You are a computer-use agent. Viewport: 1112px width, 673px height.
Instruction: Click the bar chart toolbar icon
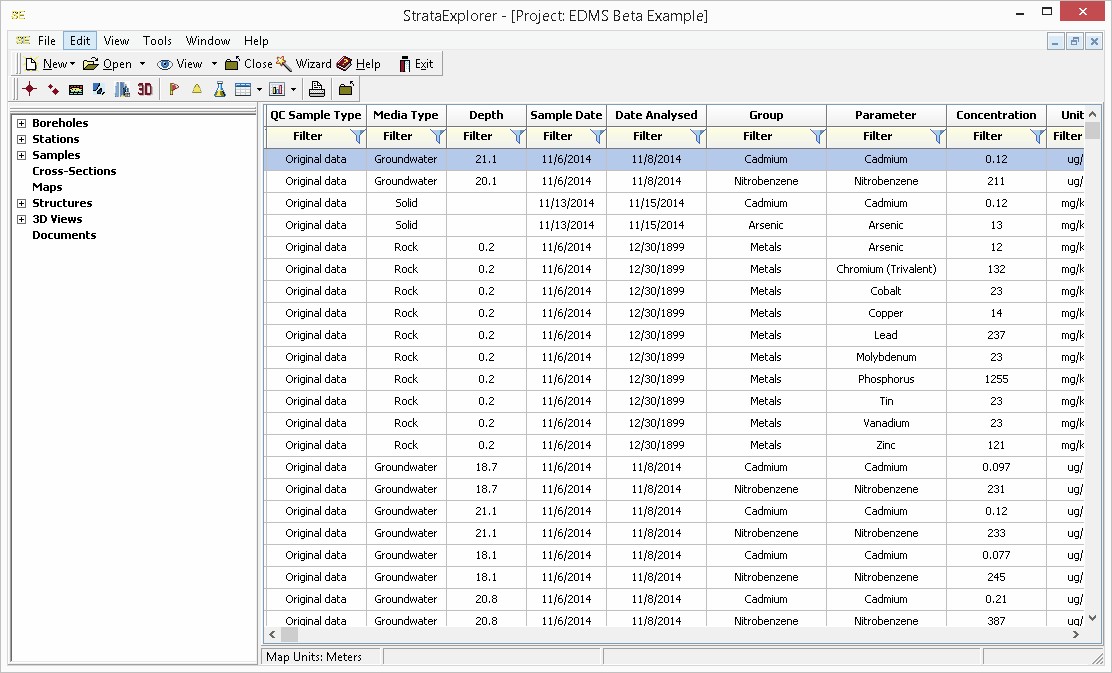[x=276, y=89]
